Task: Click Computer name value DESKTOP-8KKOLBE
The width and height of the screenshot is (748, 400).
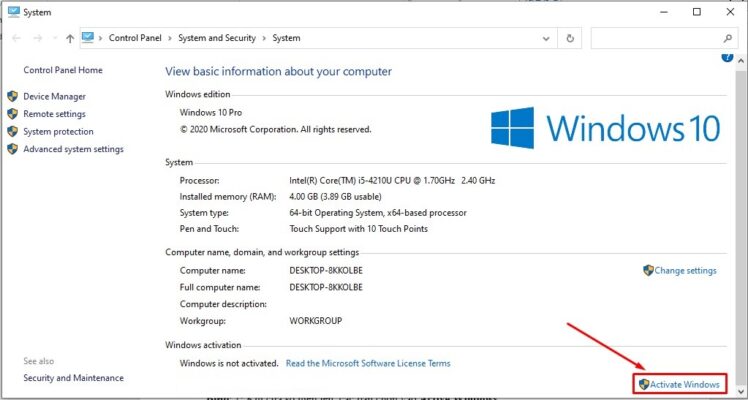Action: [x=326, y=271]
